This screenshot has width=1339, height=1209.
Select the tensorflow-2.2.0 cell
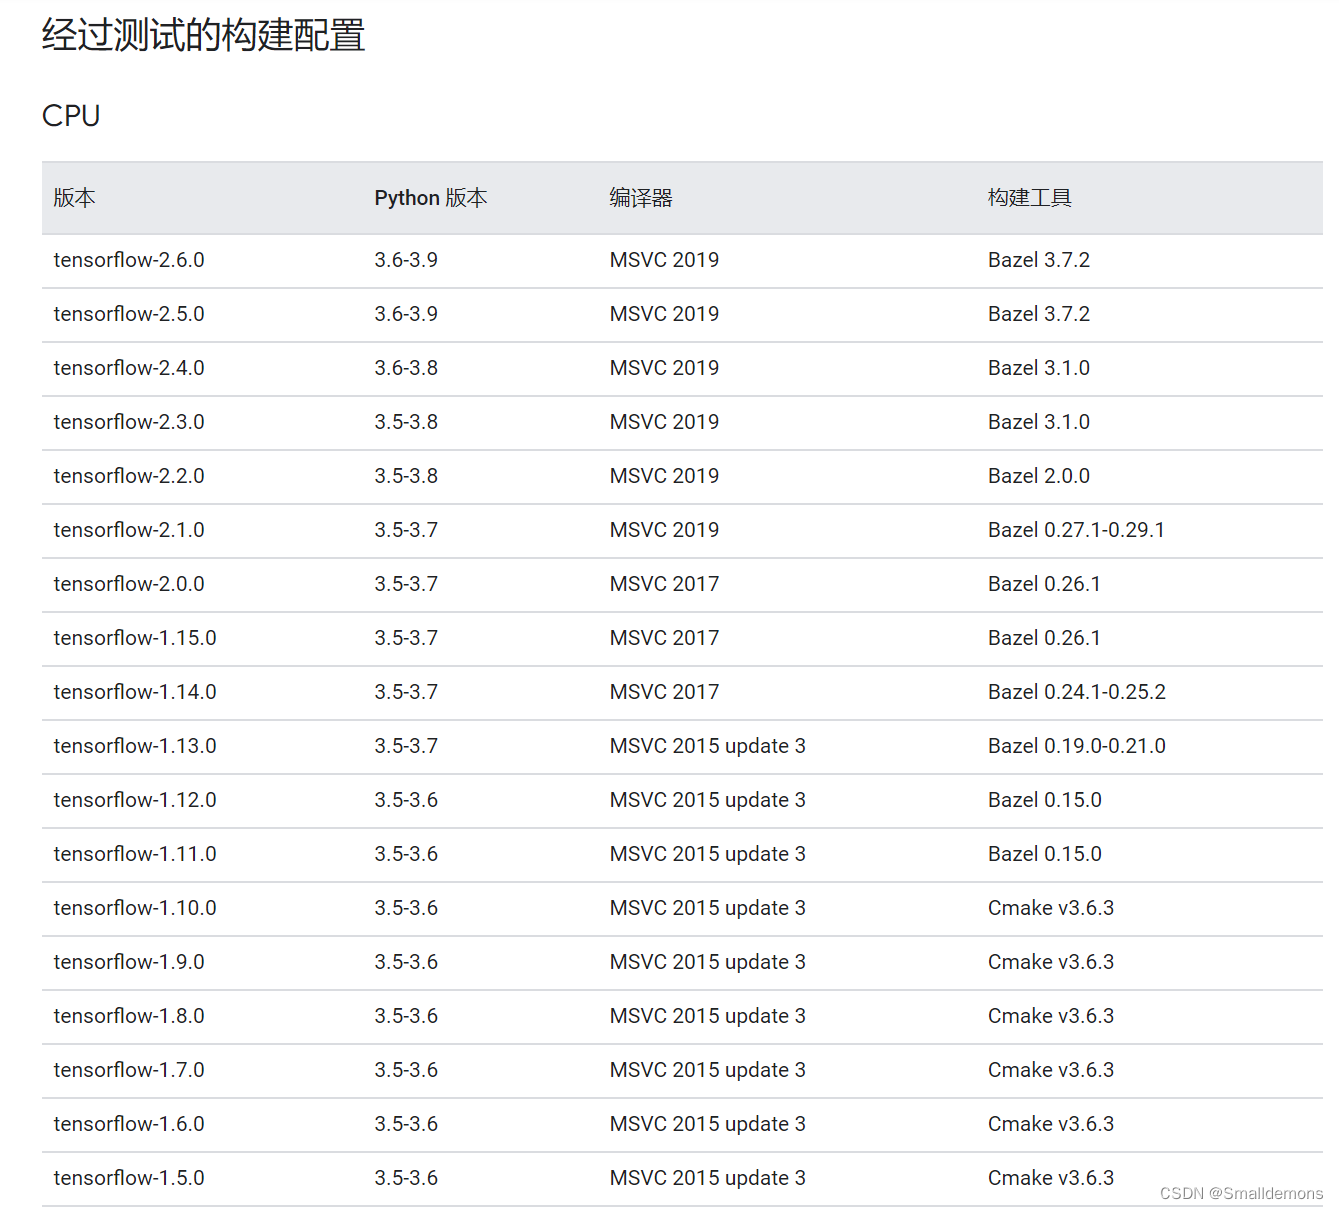(x=129, y=476)
